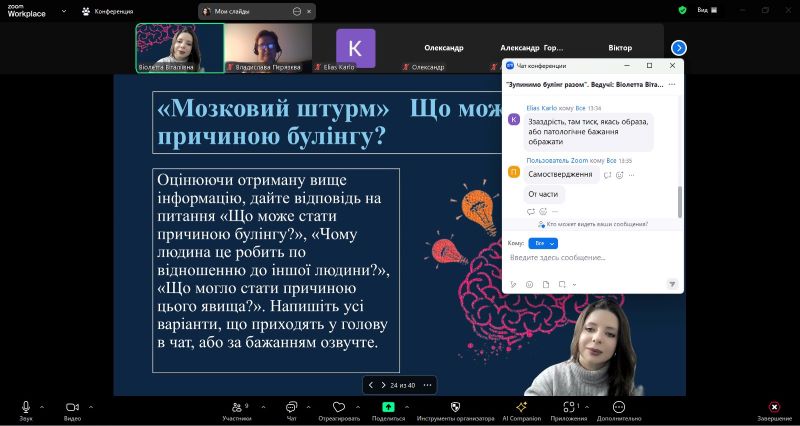
Task: Attach a file in chat composer
Action: [545, 284]
